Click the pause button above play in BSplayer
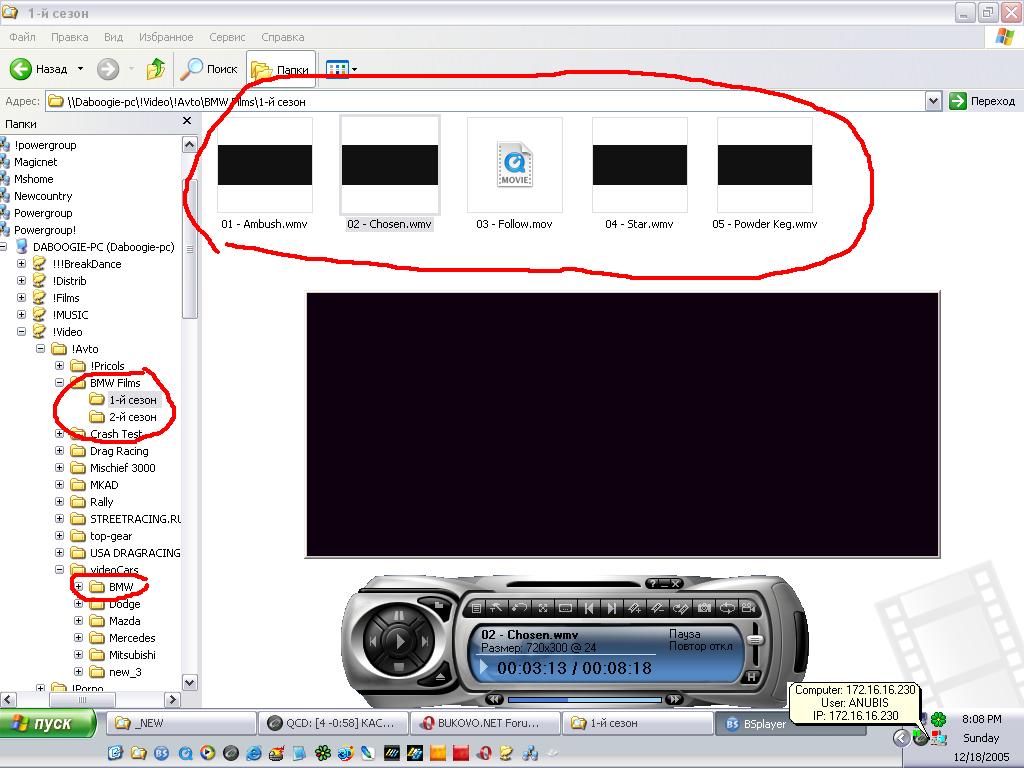This screenshot has height=768, width=1024. point(398,616)
